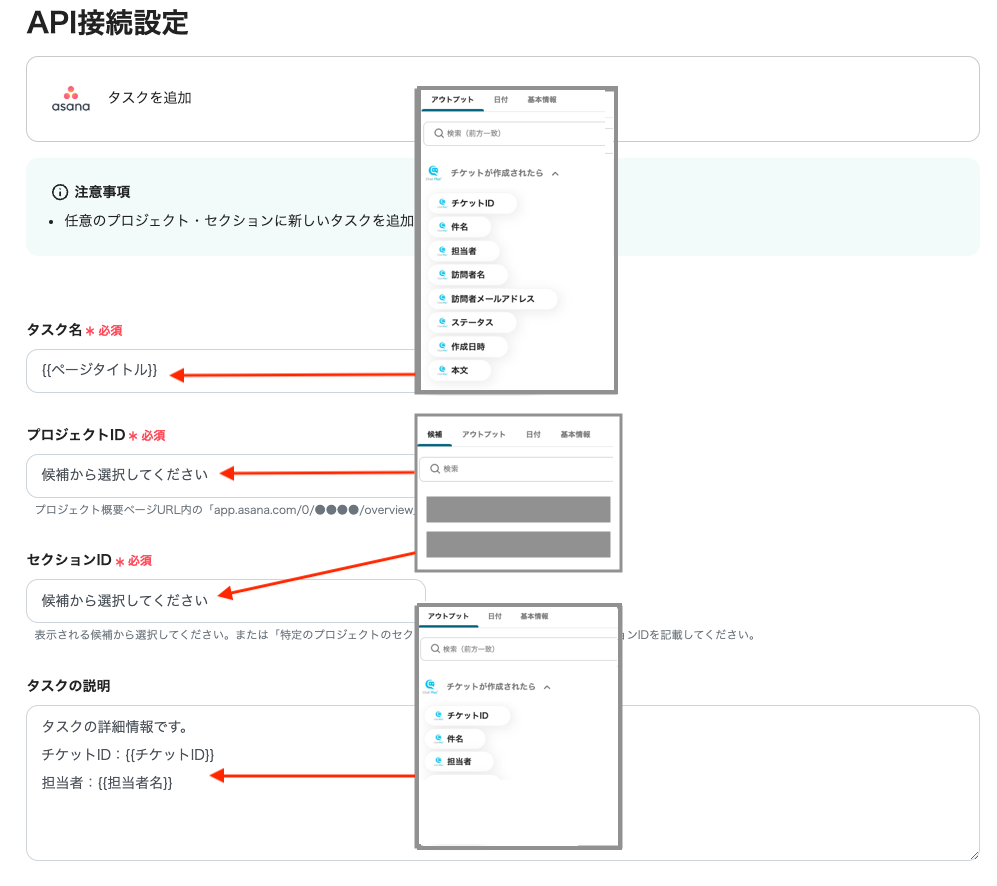Click search magnifier icon in bottom popup
The width and height of the screenshot is (997, 886).
[435, 649]
